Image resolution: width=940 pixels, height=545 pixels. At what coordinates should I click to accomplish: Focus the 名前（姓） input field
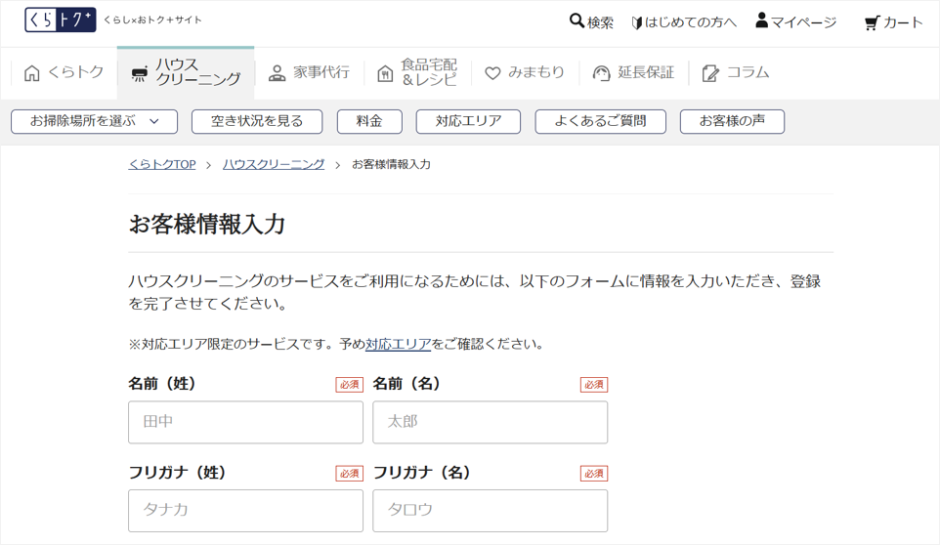(245, 422)
